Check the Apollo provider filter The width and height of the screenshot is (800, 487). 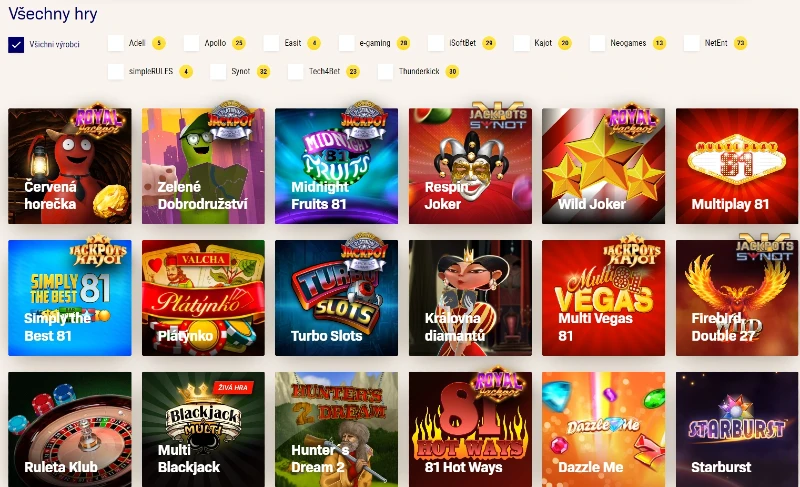pyautogui.click(x=191, y=43)
